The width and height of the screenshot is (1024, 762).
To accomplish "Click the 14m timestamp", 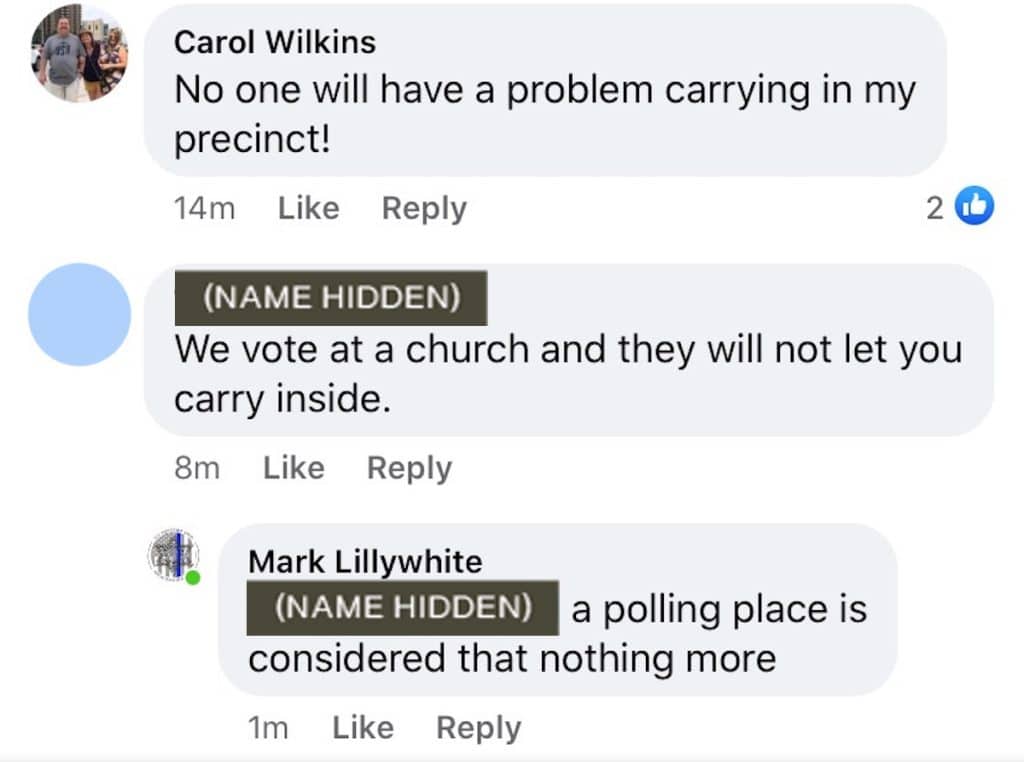I will (203, 208).
